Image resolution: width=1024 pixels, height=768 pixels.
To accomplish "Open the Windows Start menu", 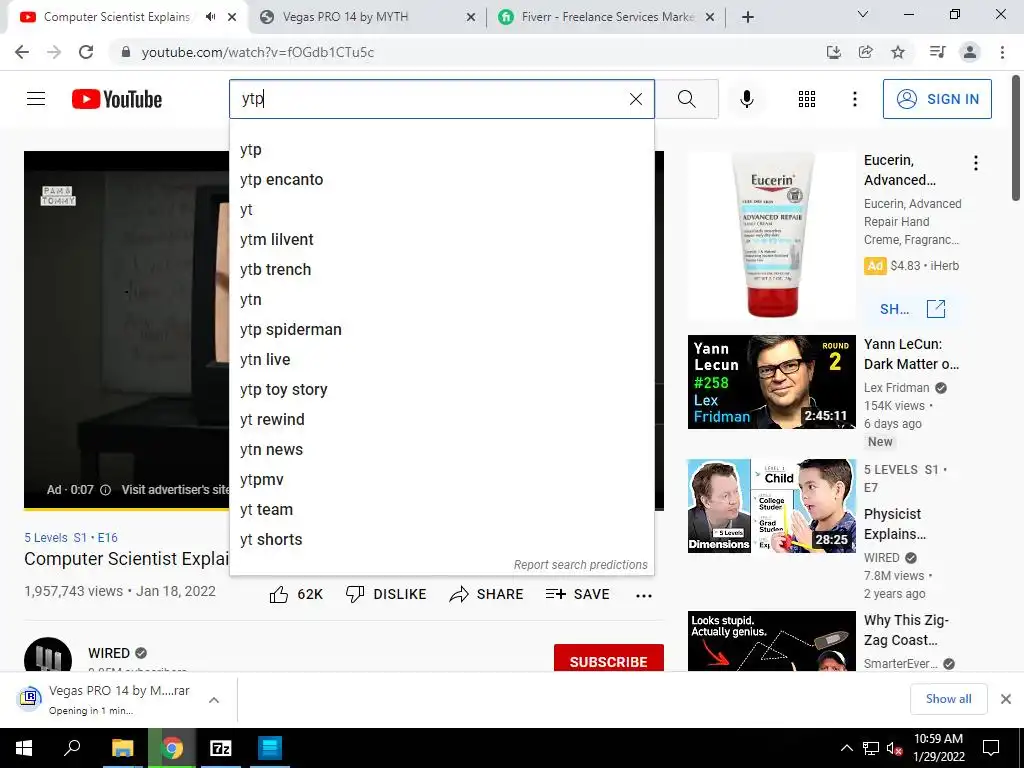I will 24,748.
